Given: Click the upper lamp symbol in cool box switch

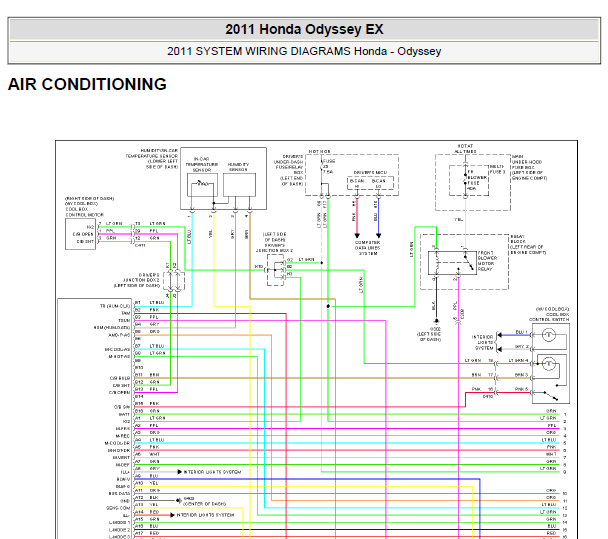Looking at the screenshot, I should pyautogui.click(x=548, y=335).
